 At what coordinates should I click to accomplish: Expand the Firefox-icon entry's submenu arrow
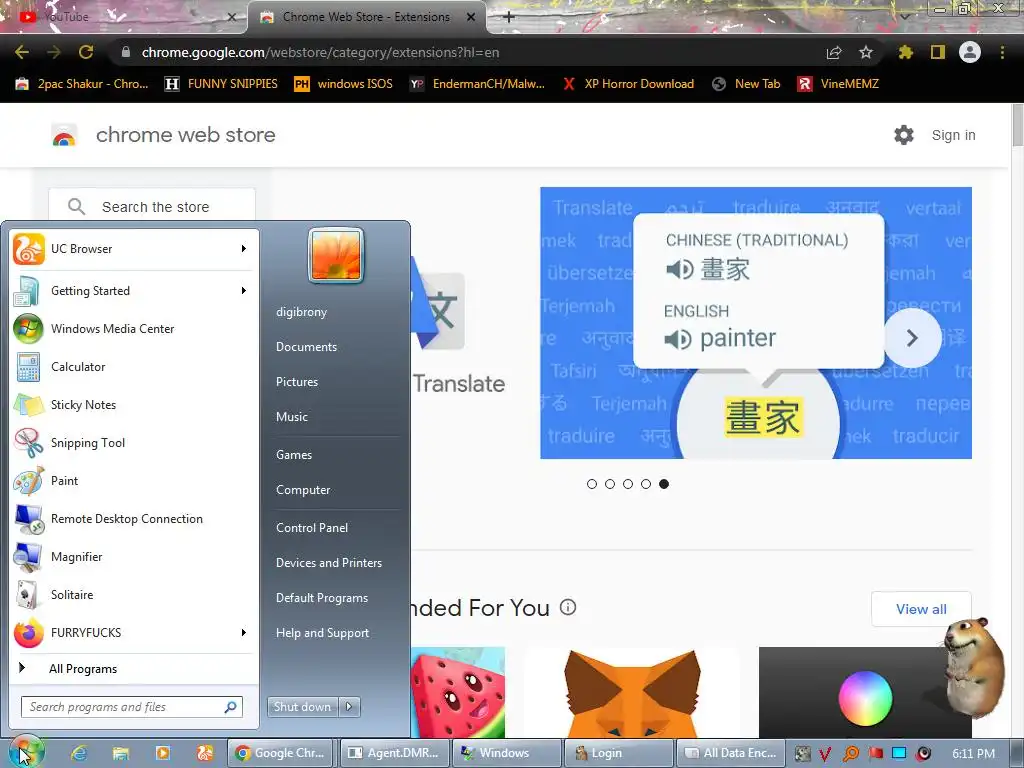coord(244,632)
